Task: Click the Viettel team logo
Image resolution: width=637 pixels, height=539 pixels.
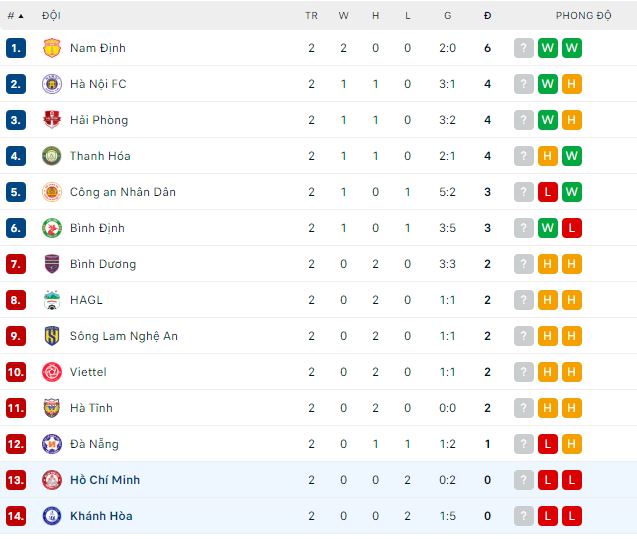Action: pos(51,372)
